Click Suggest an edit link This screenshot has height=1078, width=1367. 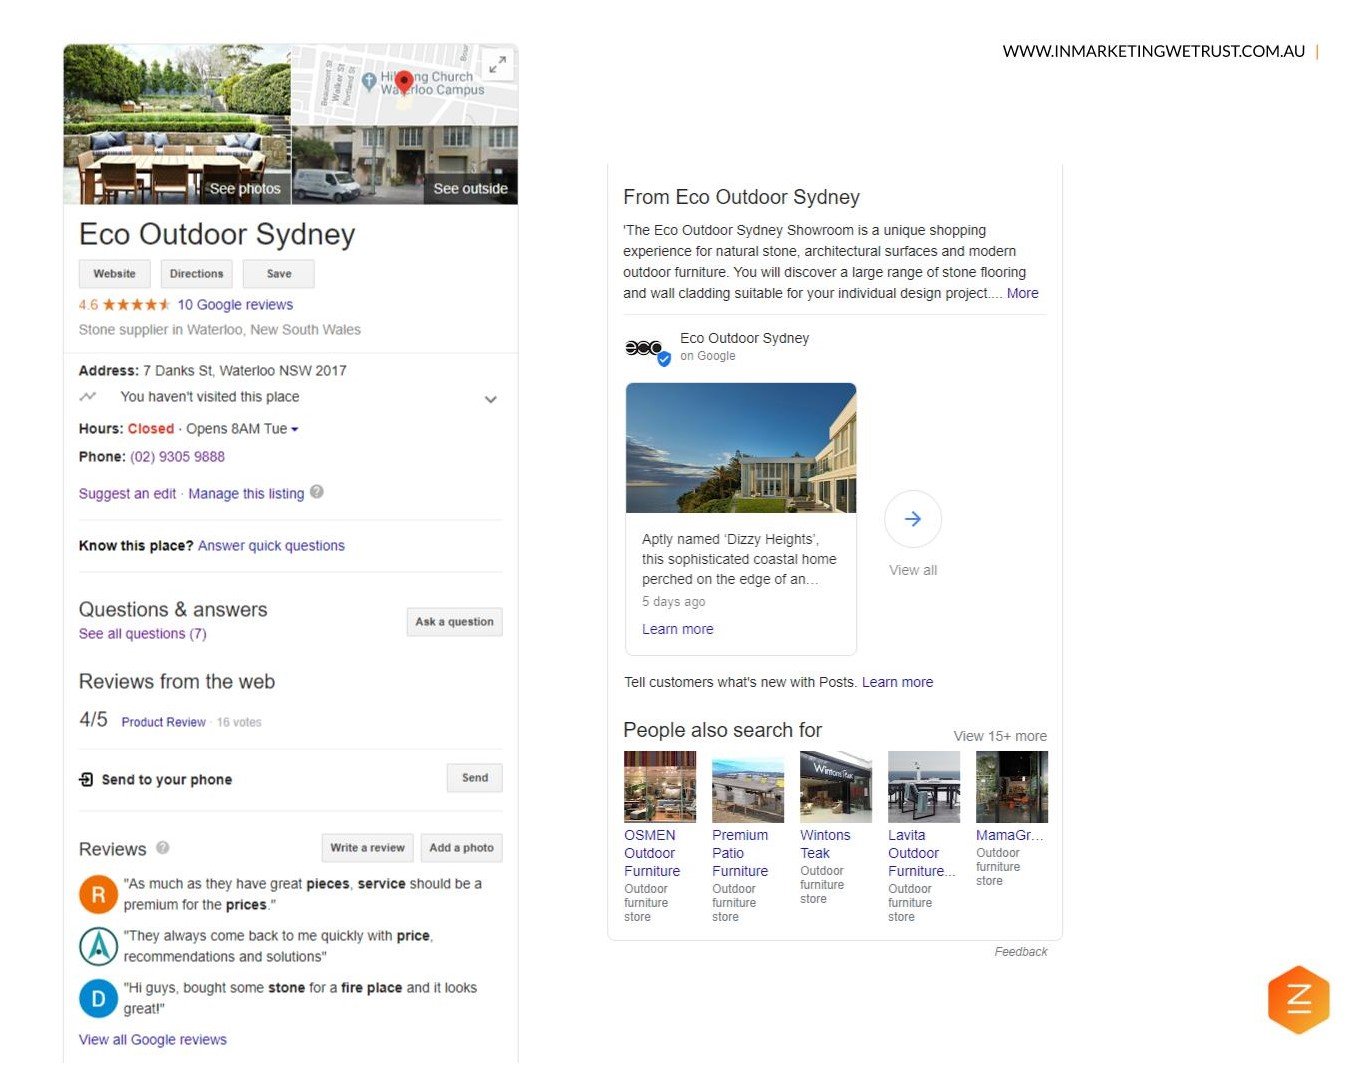[x=127, y=494]
